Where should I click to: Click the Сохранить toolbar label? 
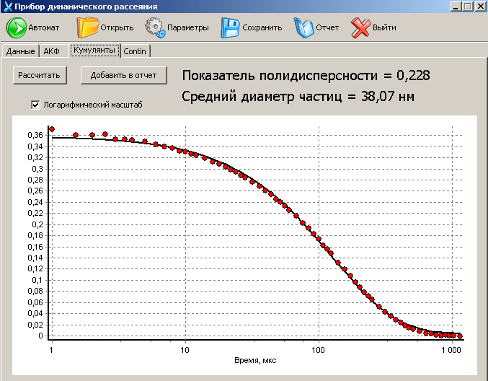(x=262, y=28)
